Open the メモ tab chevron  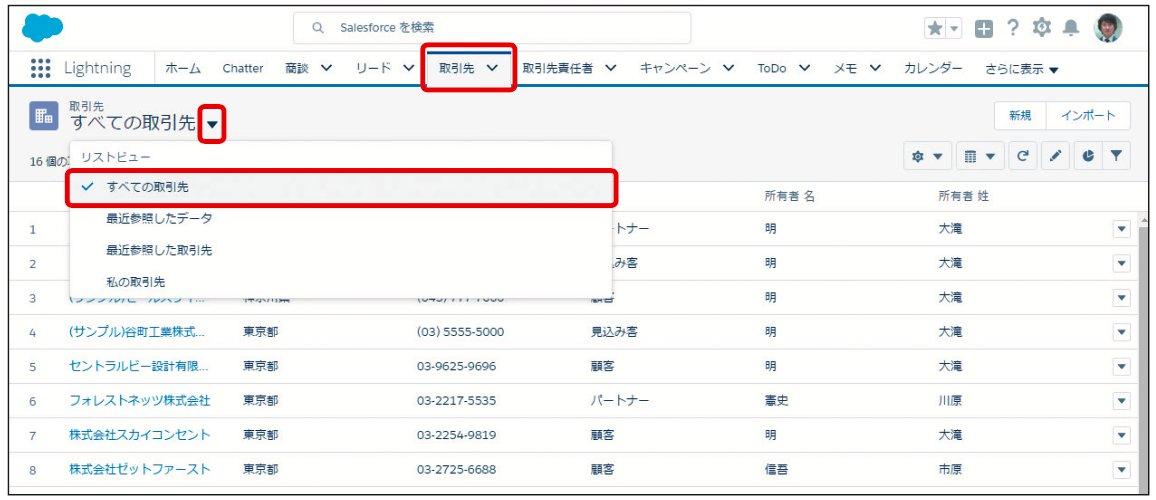pos(875,68)
